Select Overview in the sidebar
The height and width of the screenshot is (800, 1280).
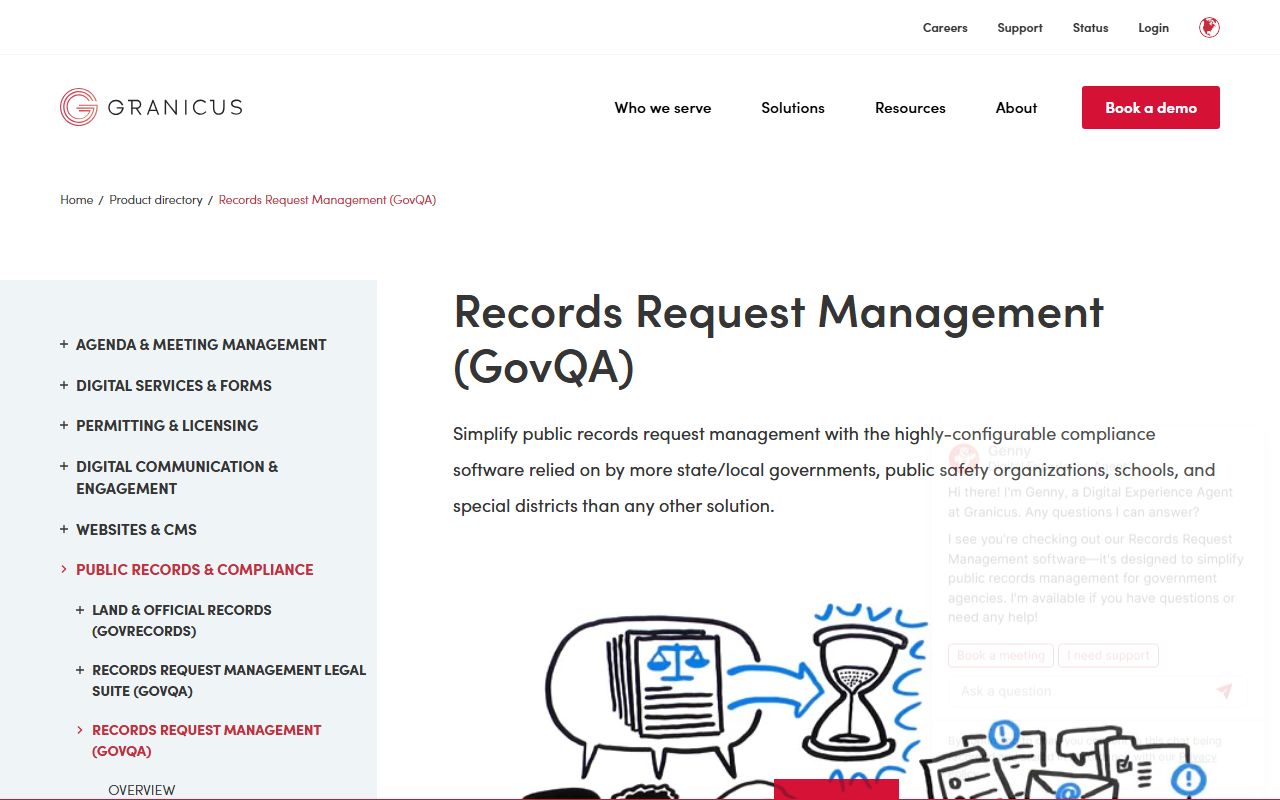click(141, 790)
